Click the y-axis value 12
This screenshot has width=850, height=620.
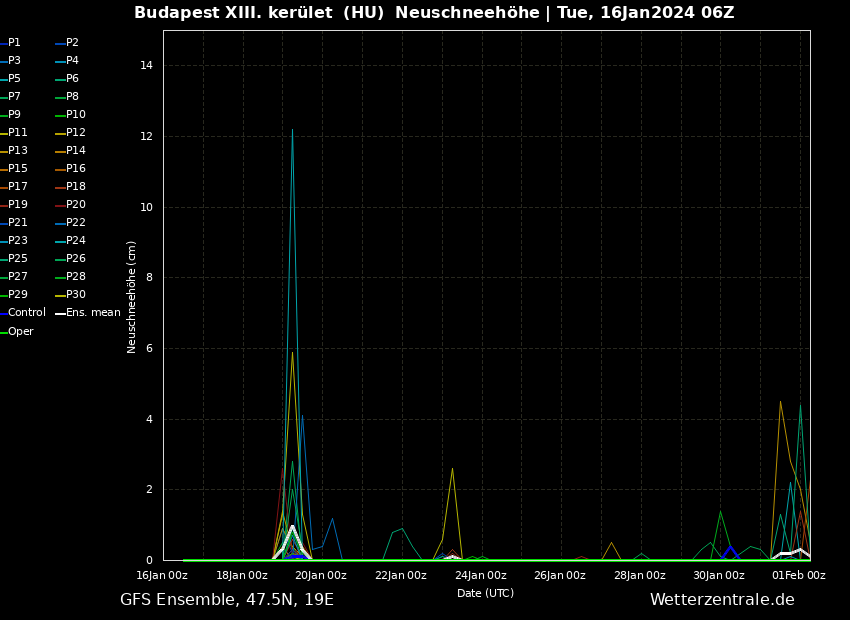[146, 137]
